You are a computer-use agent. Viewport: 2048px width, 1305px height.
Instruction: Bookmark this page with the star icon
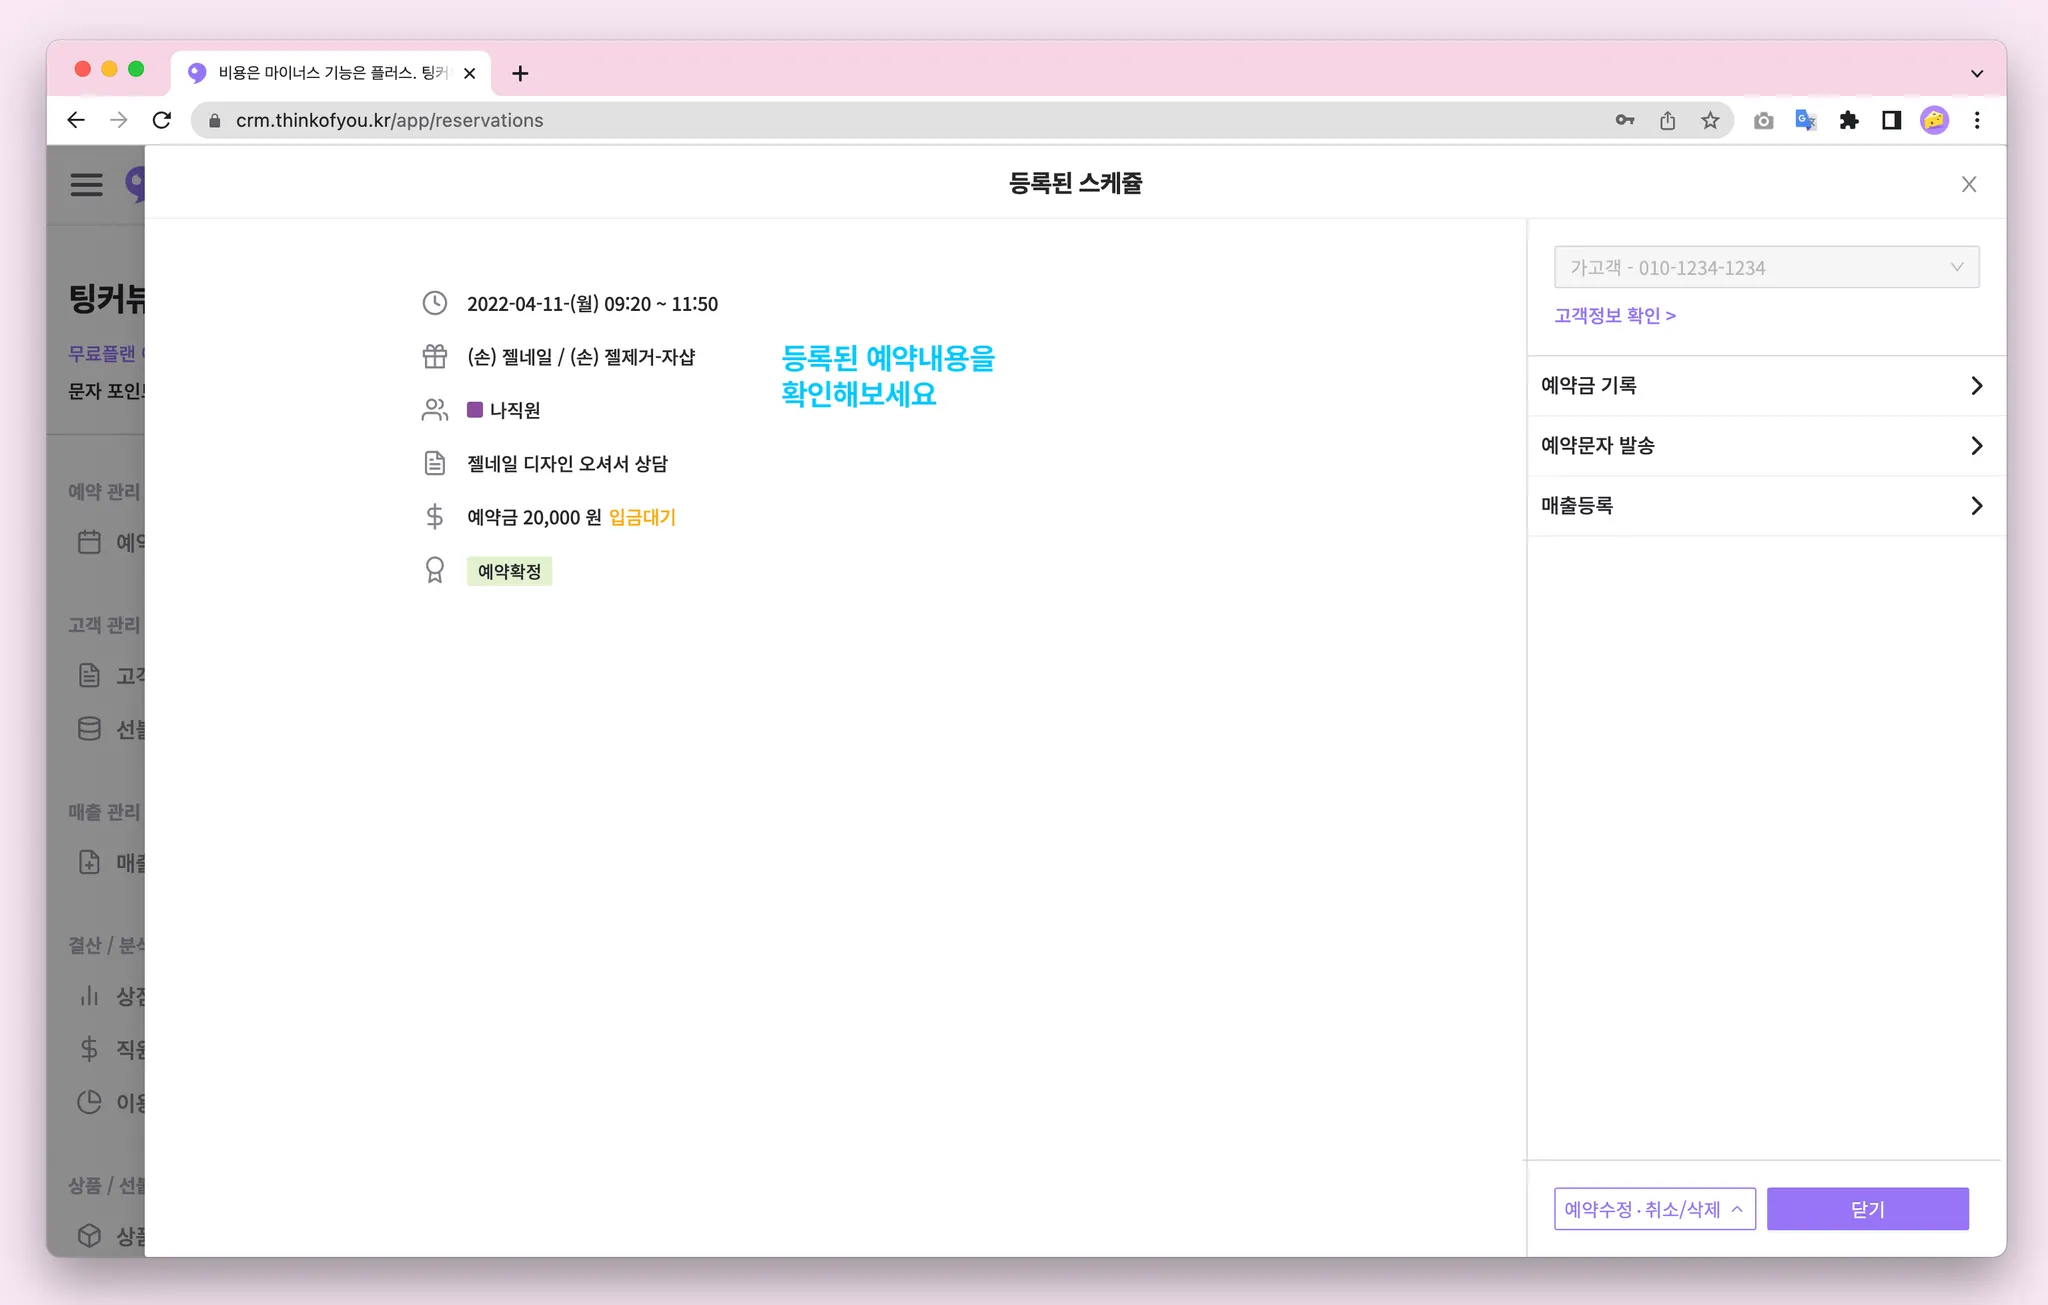coord(1710,120)
